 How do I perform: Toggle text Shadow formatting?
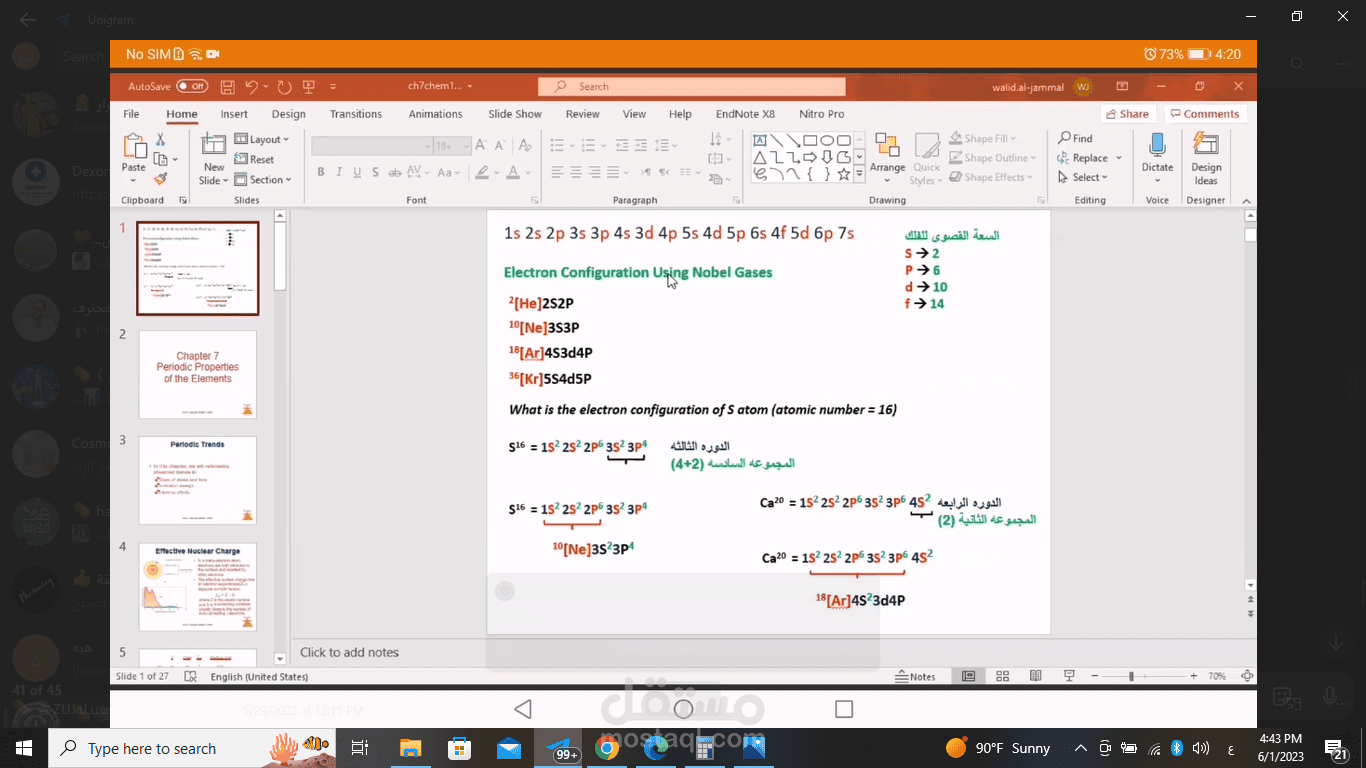click(x=375, y=173)
